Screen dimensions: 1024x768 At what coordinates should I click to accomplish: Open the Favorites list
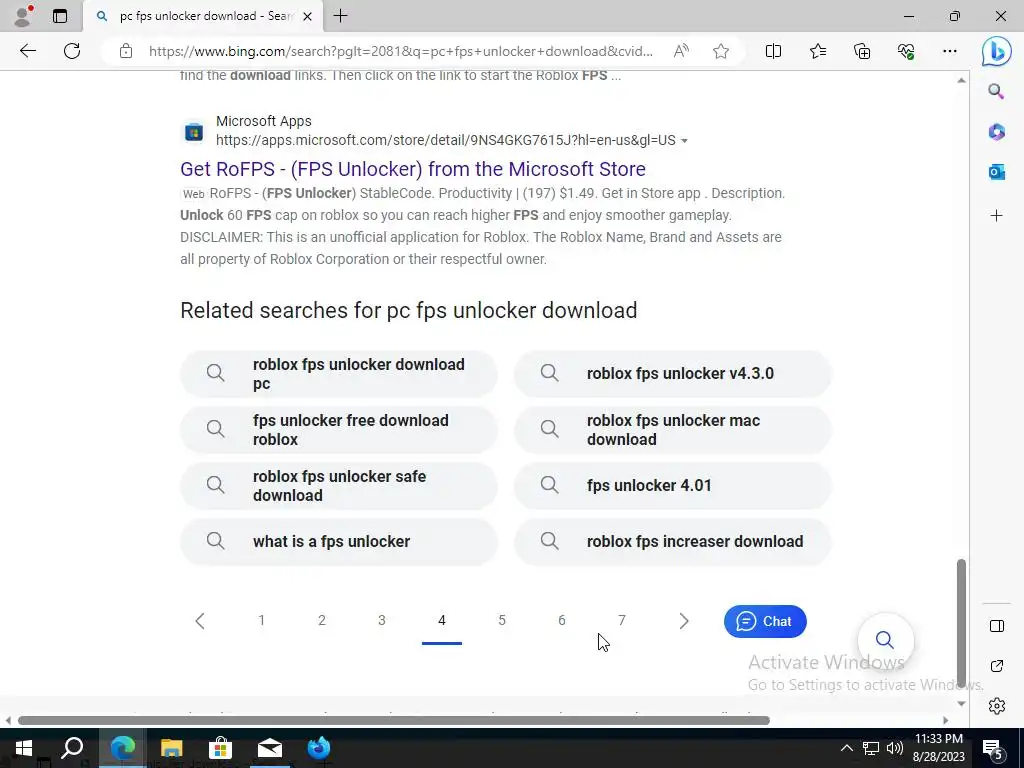(x=818, y=51)
